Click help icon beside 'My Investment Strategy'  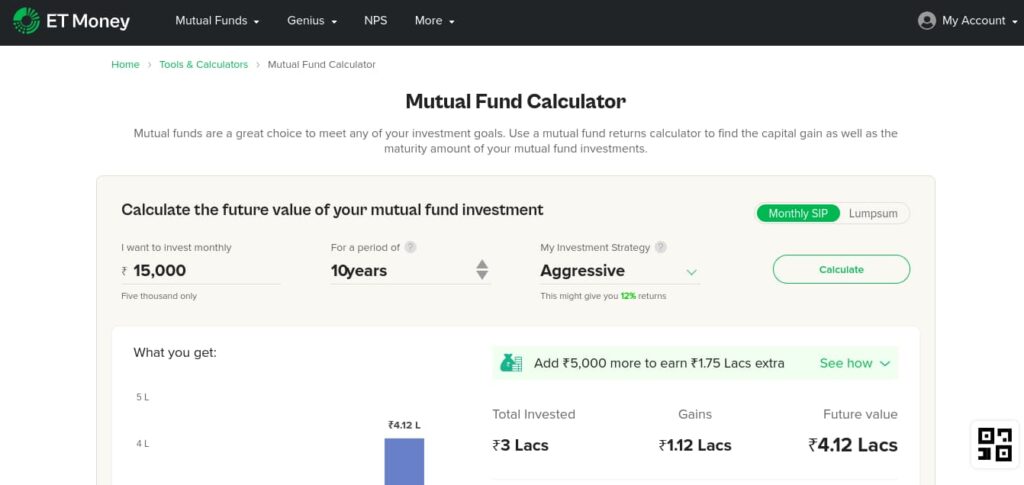coord(660,247)
